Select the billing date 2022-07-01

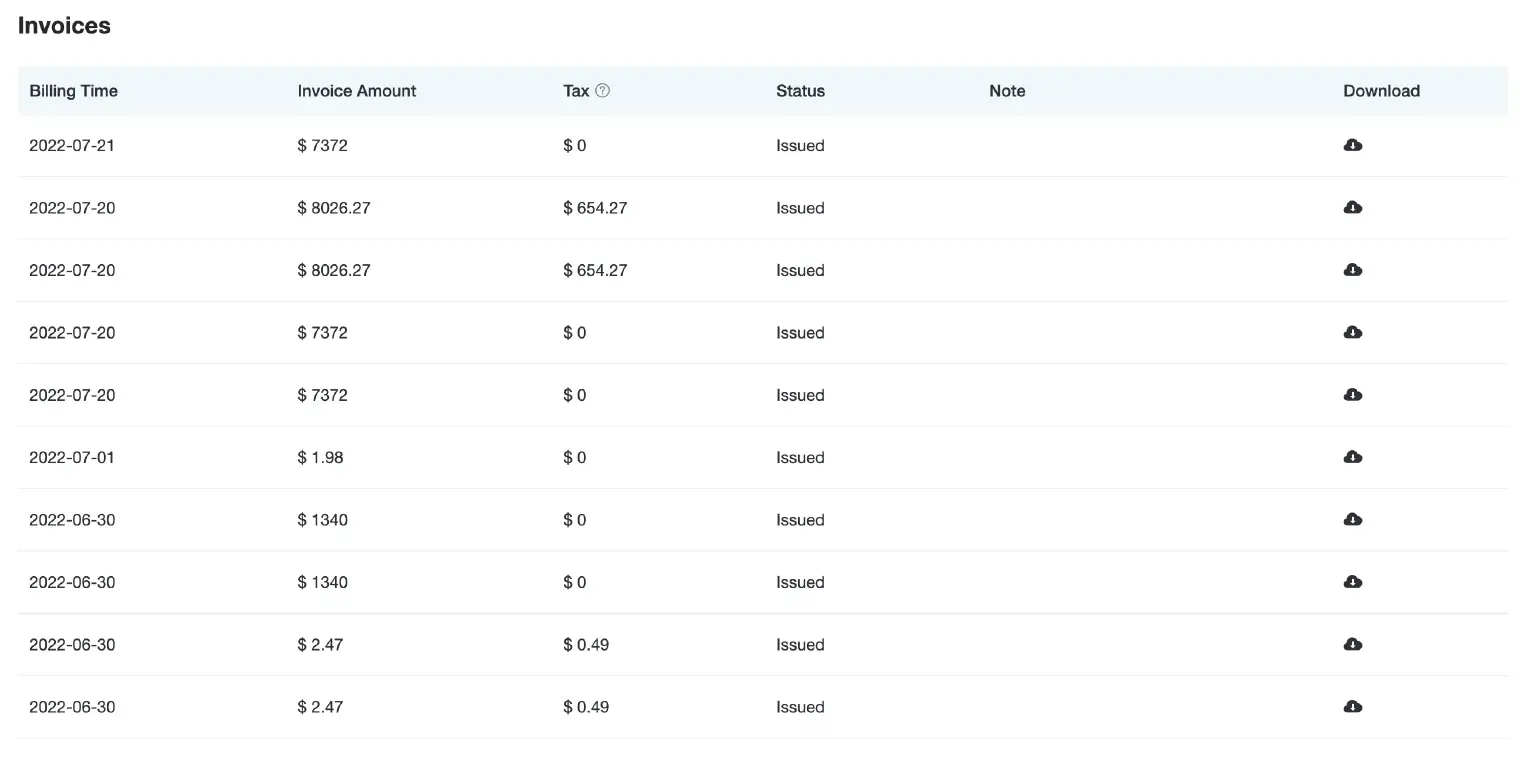tap(72, 457)
